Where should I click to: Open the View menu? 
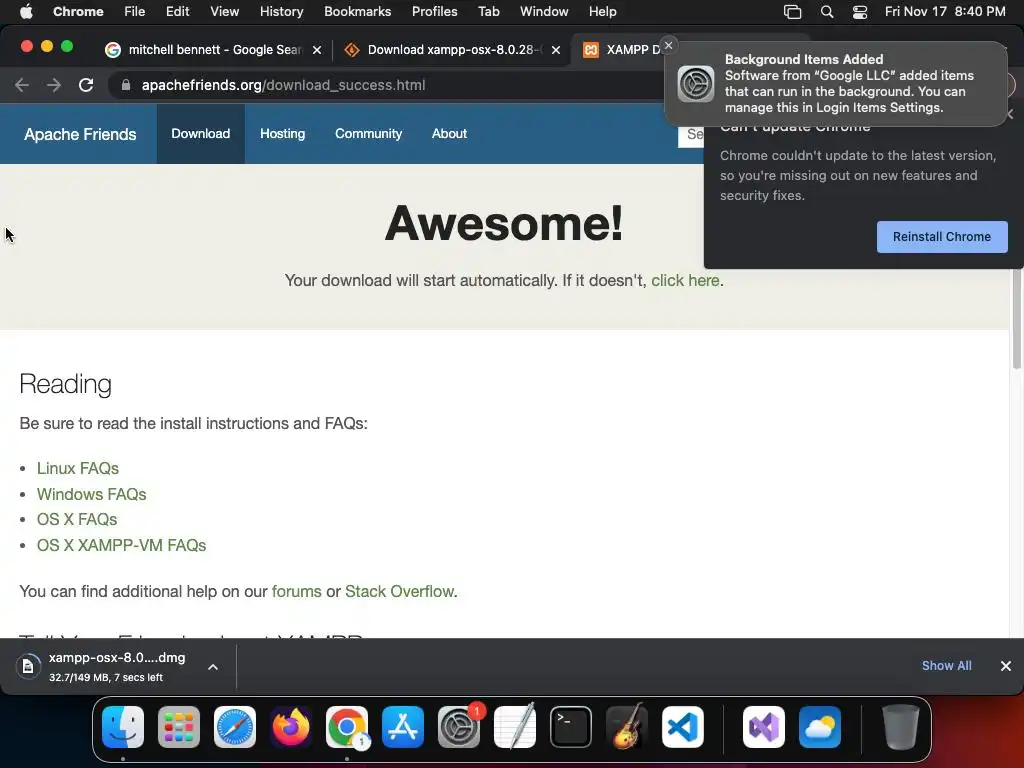[x=224, y=11]
